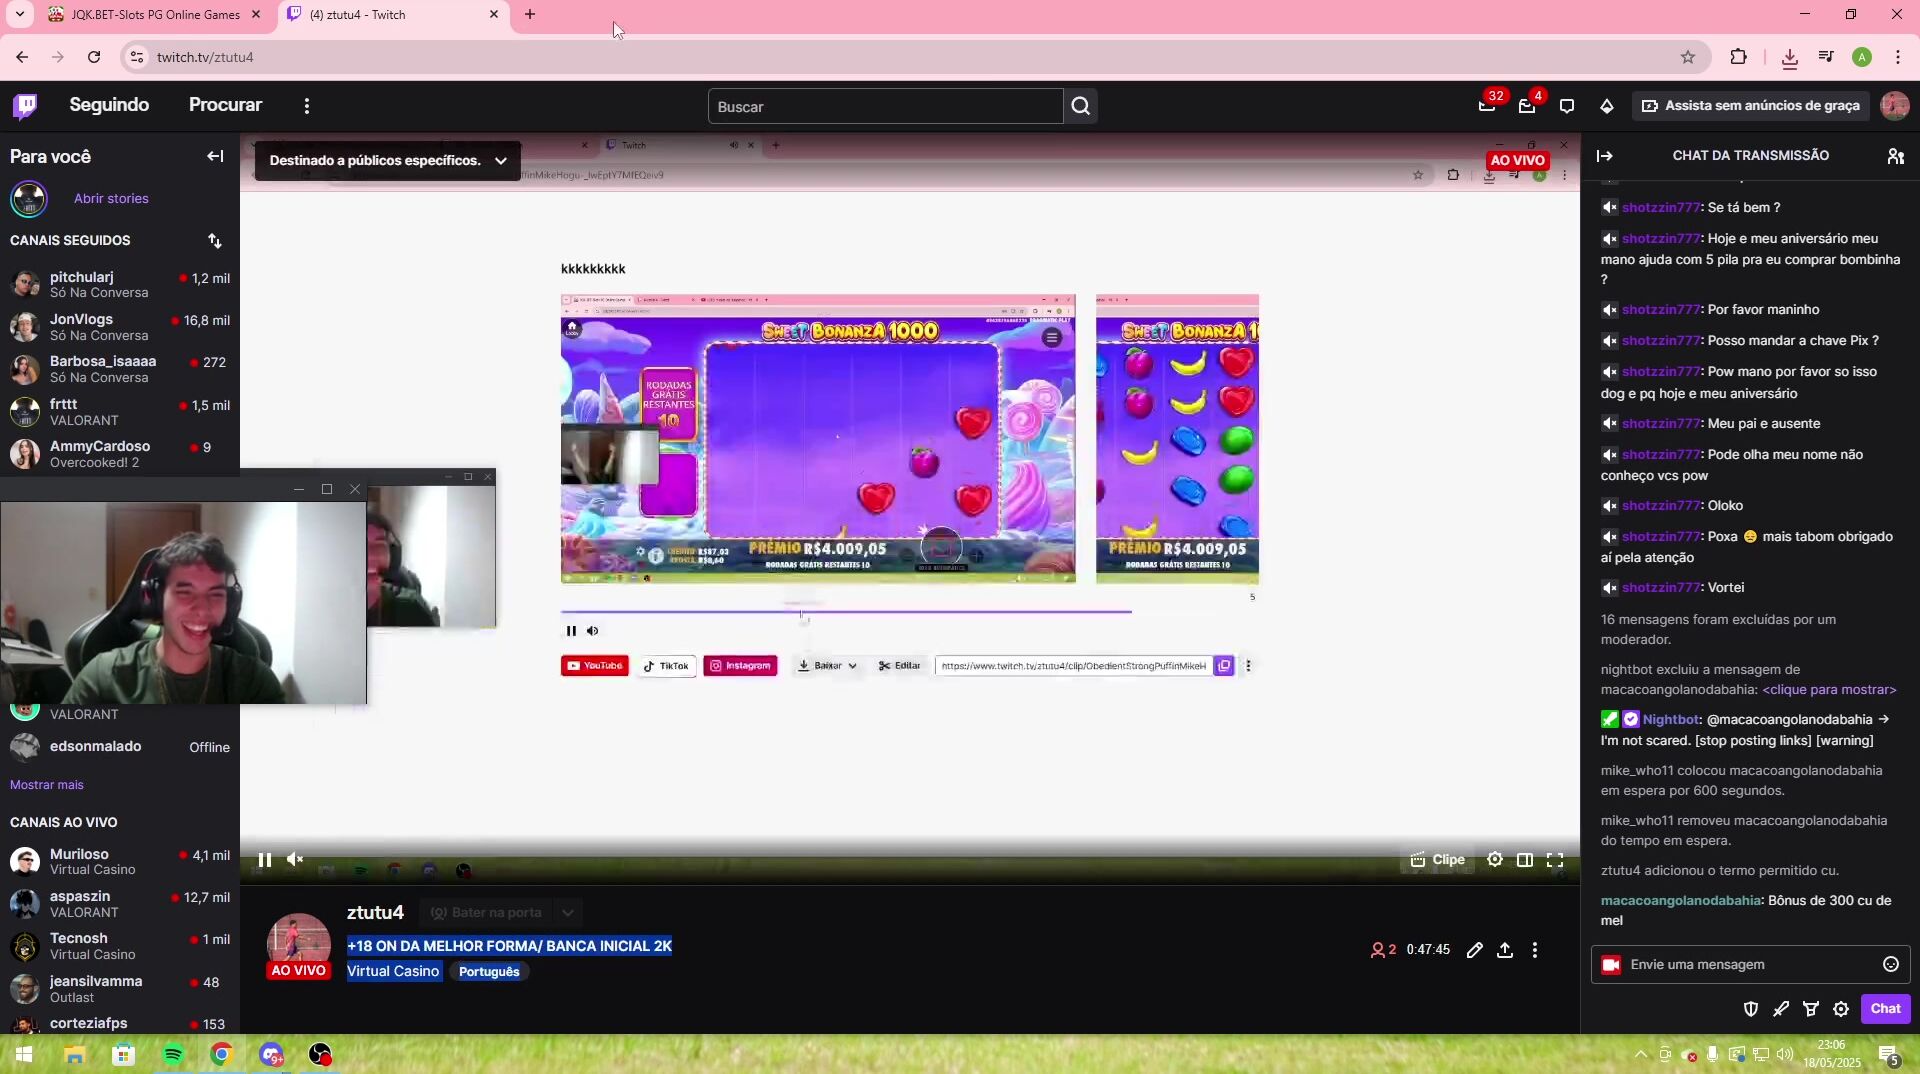Click ztutu4 streamer avatar
The width and height of the screenshot is (1920, 1074).
298,945
